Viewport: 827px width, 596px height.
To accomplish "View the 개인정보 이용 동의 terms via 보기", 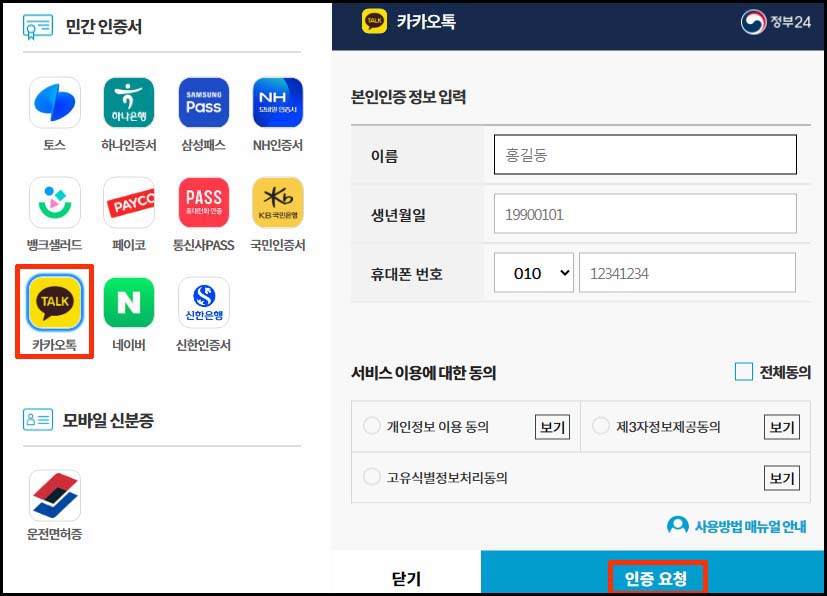I will pyautogui.click(x=553, y=427).
